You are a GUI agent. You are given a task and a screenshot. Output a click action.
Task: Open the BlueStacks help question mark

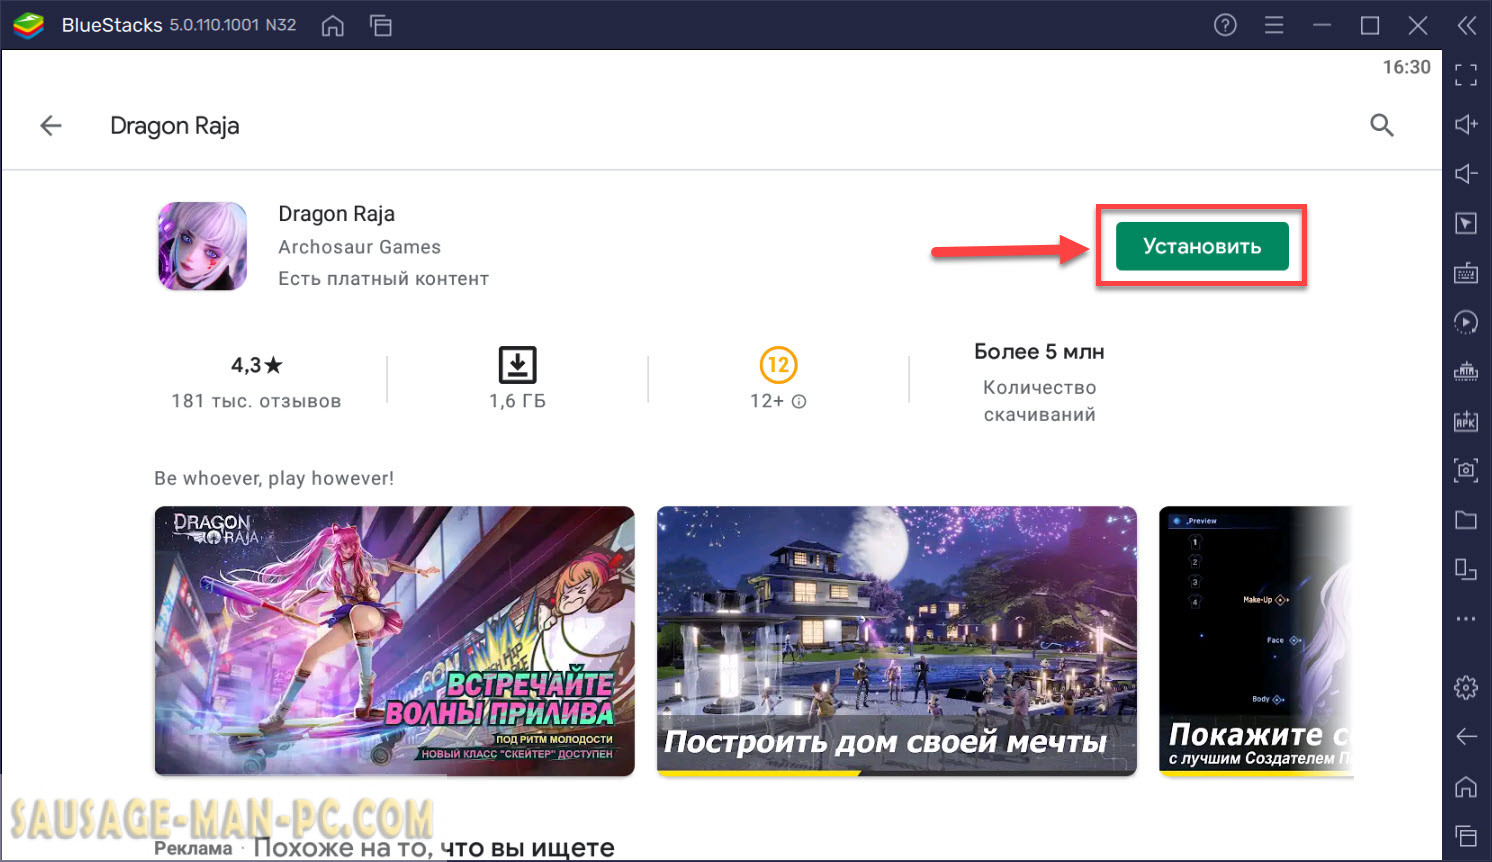(x=1225, y=25)
